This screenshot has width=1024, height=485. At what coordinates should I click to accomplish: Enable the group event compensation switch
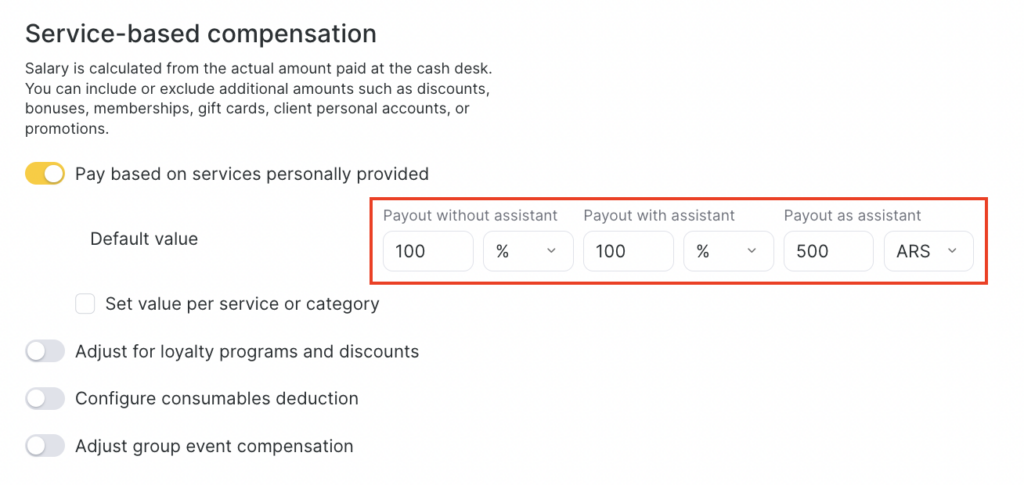coord(45,446)
